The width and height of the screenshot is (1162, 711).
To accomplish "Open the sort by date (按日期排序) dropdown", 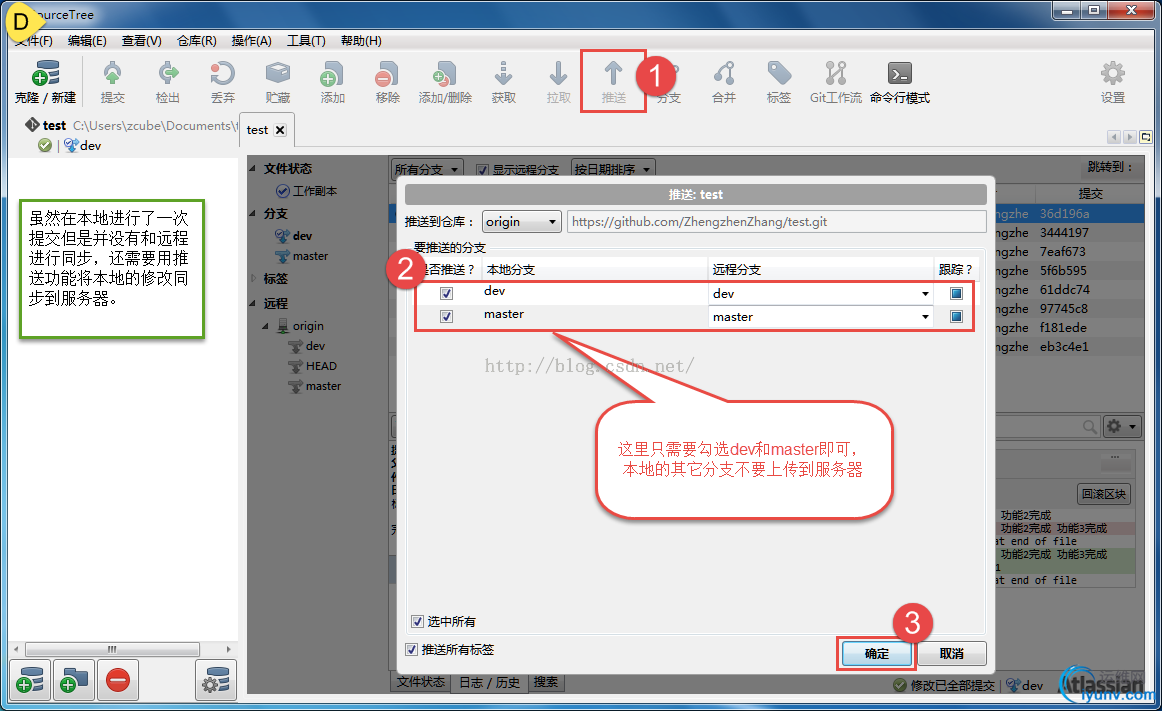I will pyautogui.click(x=614, y=170).
